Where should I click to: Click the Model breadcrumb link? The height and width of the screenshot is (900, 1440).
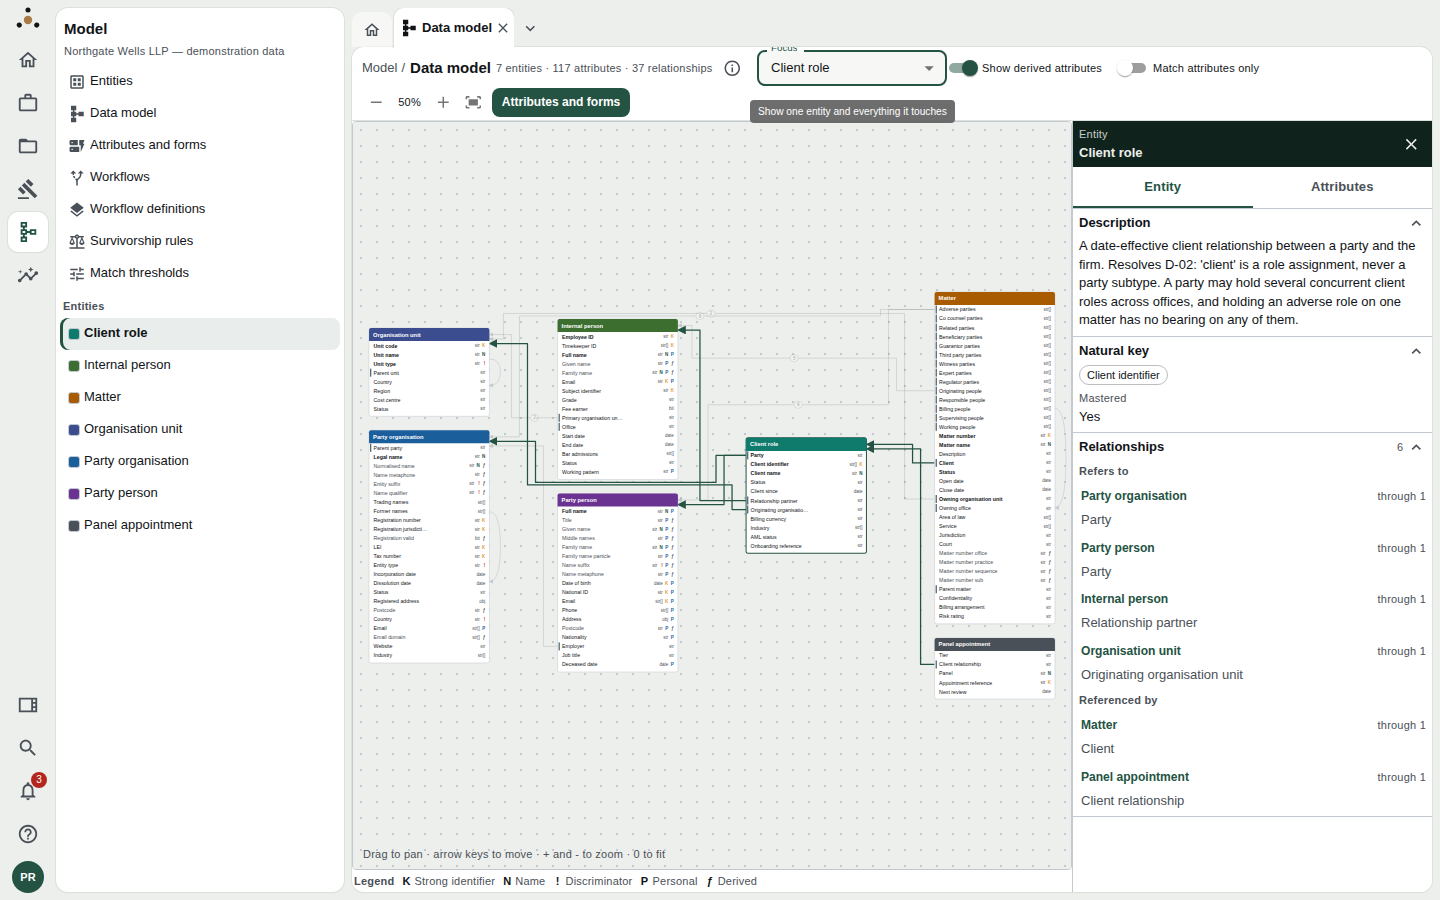379,68
